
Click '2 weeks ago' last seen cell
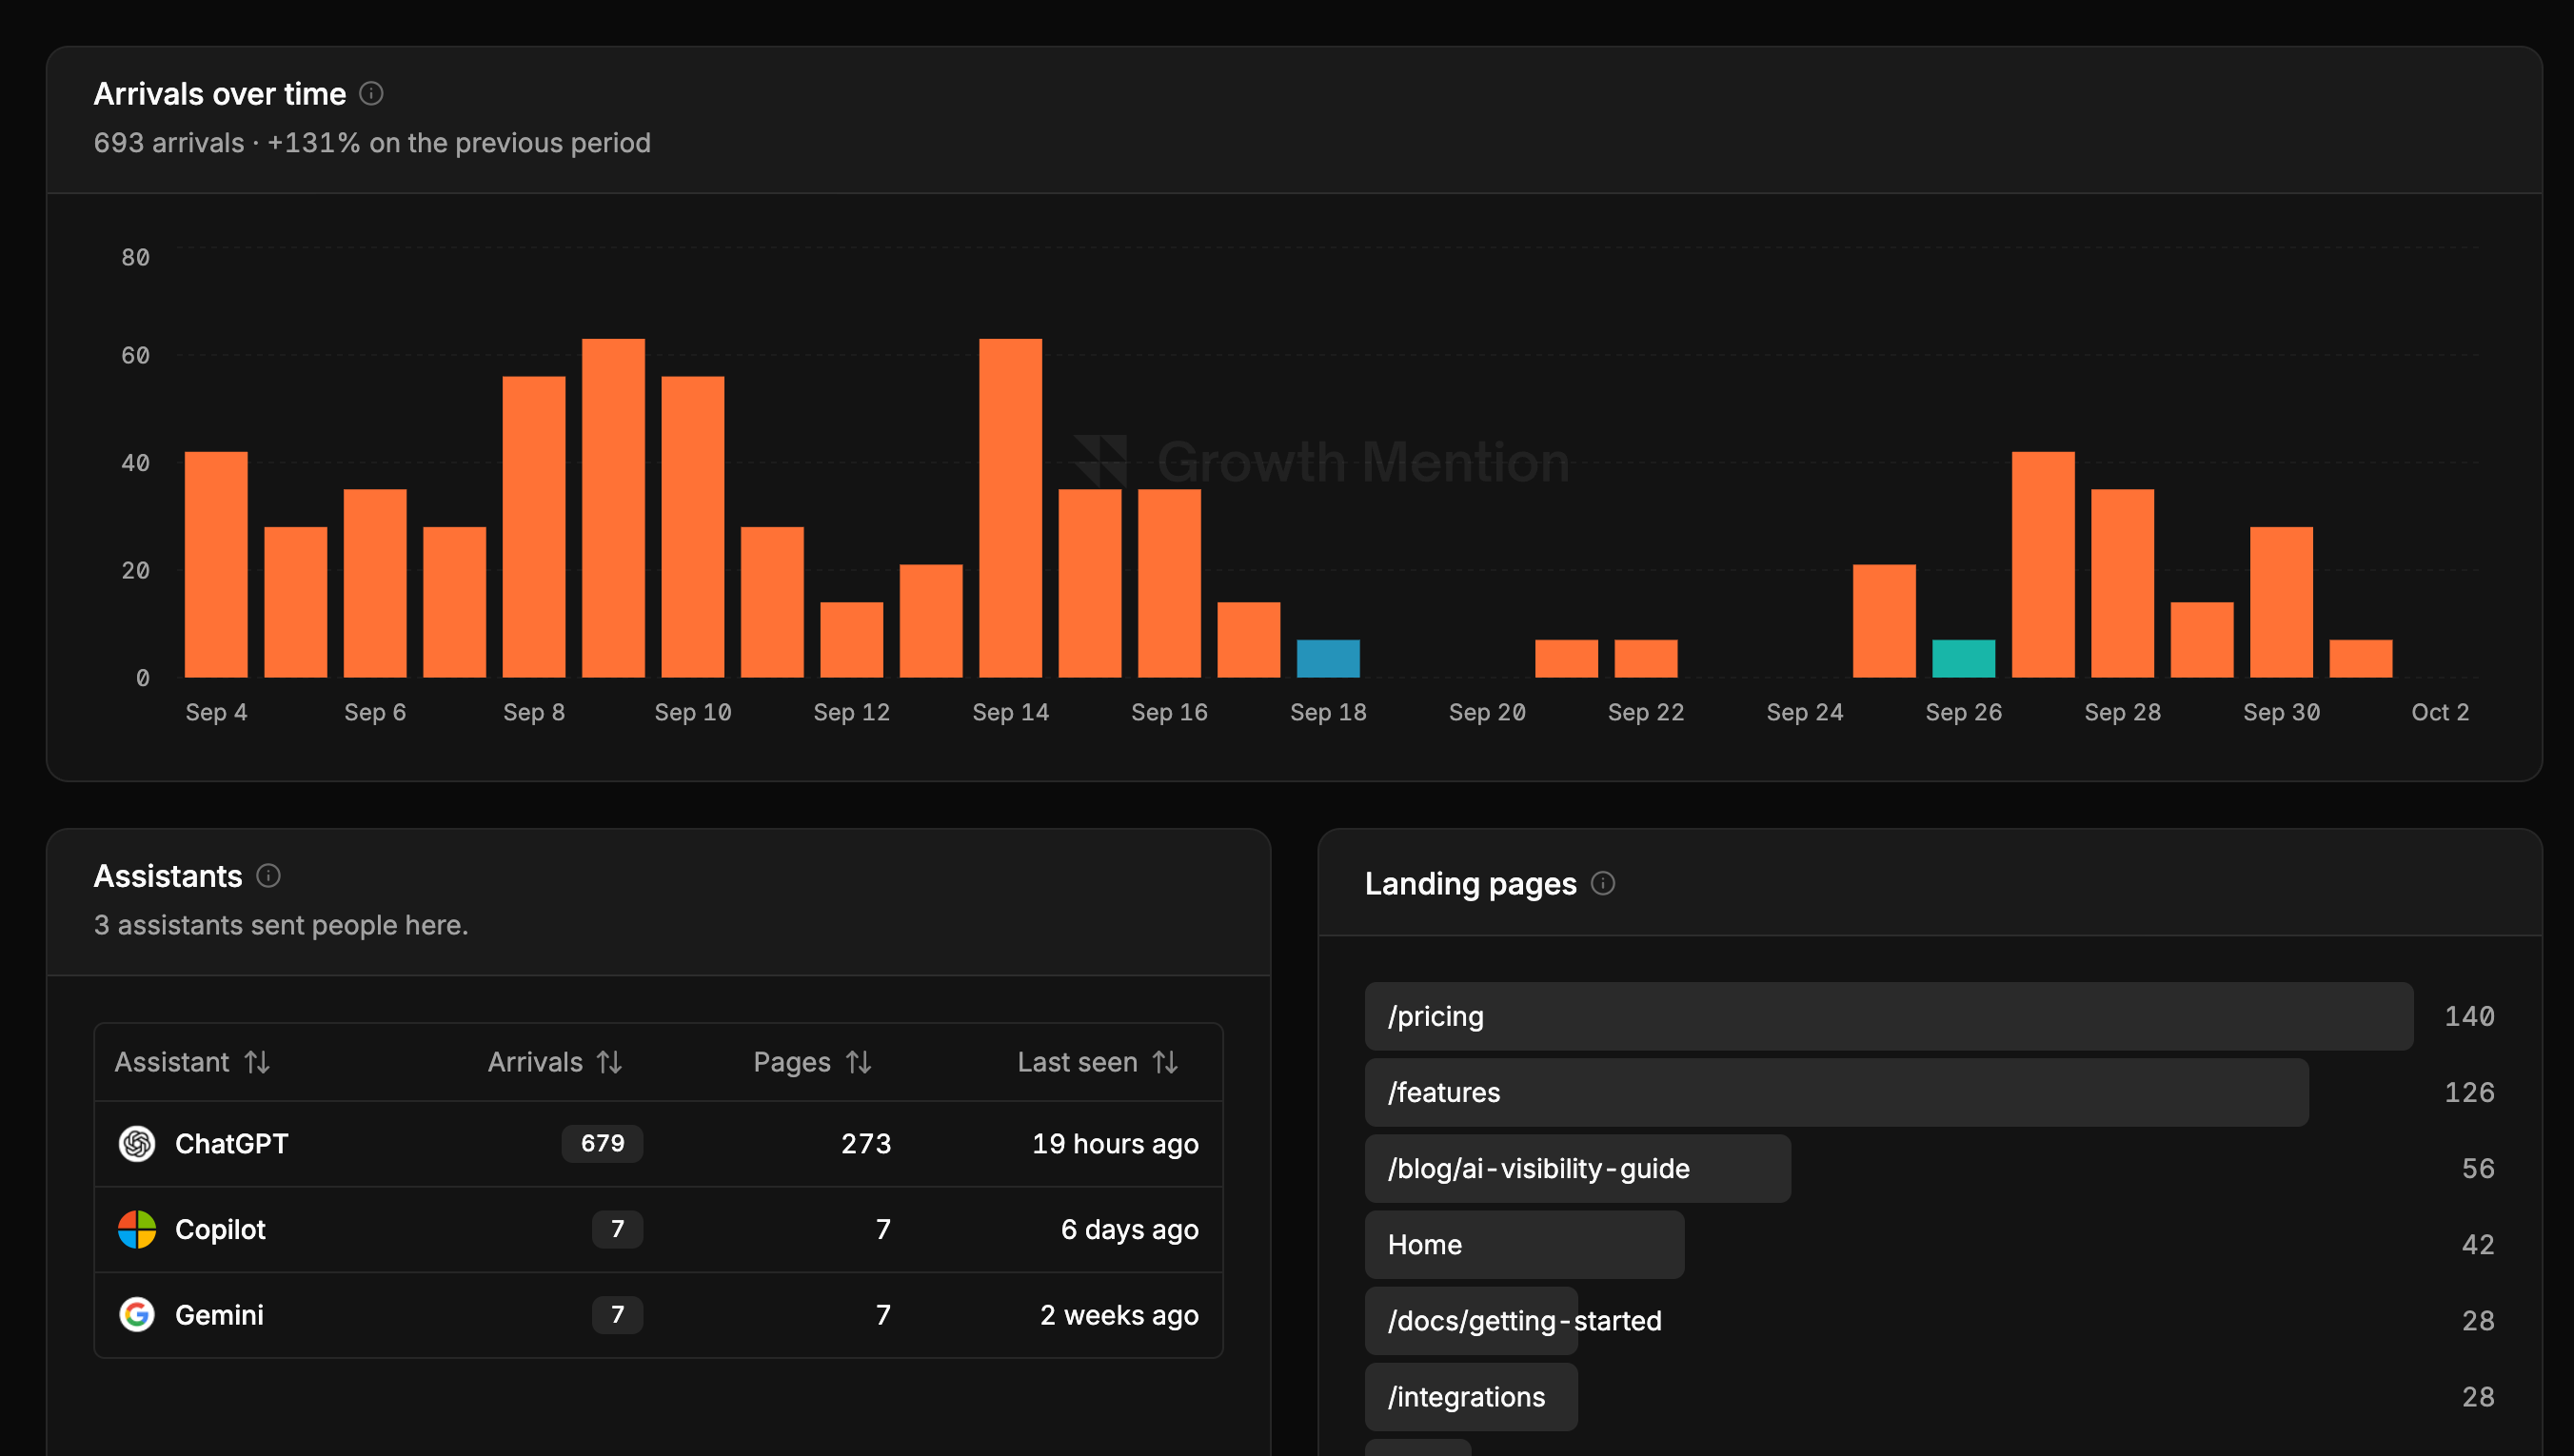pyautogui.click(x=1119, y=1314)
